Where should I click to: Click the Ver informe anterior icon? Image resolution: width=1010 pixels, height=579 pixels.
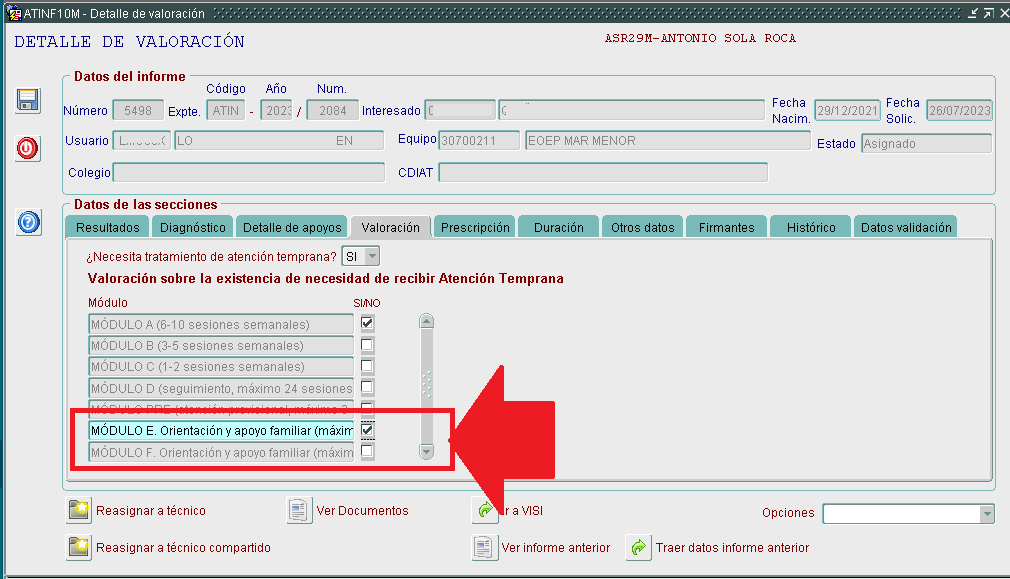click(484, 548)
